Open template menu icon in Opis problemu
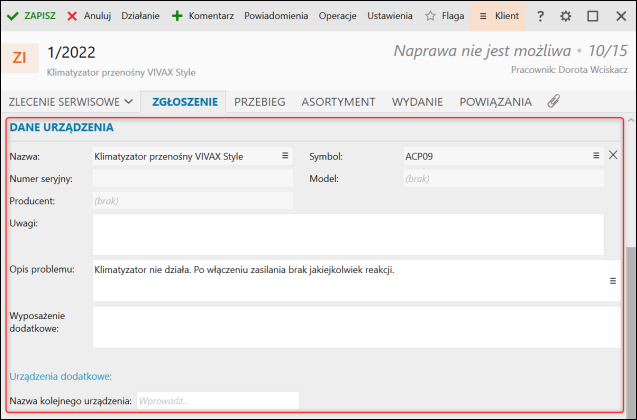Image resolution: width=637 pixels, height=420 pixels. coord(613,281)
